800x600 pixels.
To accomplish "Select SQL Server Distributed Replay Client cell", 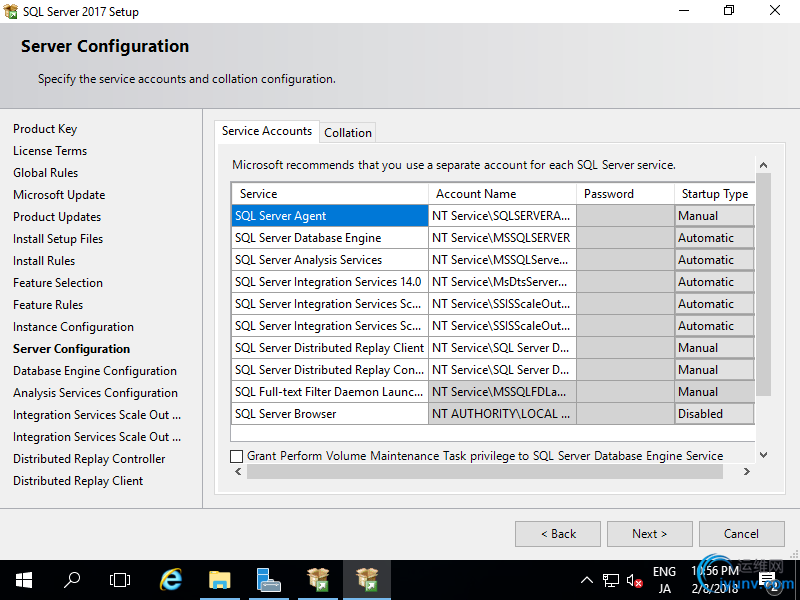I will point(330,347).
